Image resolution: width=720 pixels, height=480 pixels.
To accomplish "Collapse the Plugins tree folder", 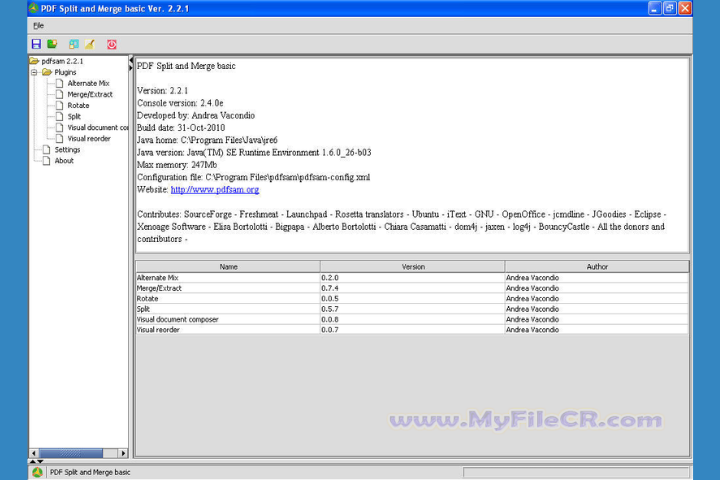I will (x=34, y=72).
